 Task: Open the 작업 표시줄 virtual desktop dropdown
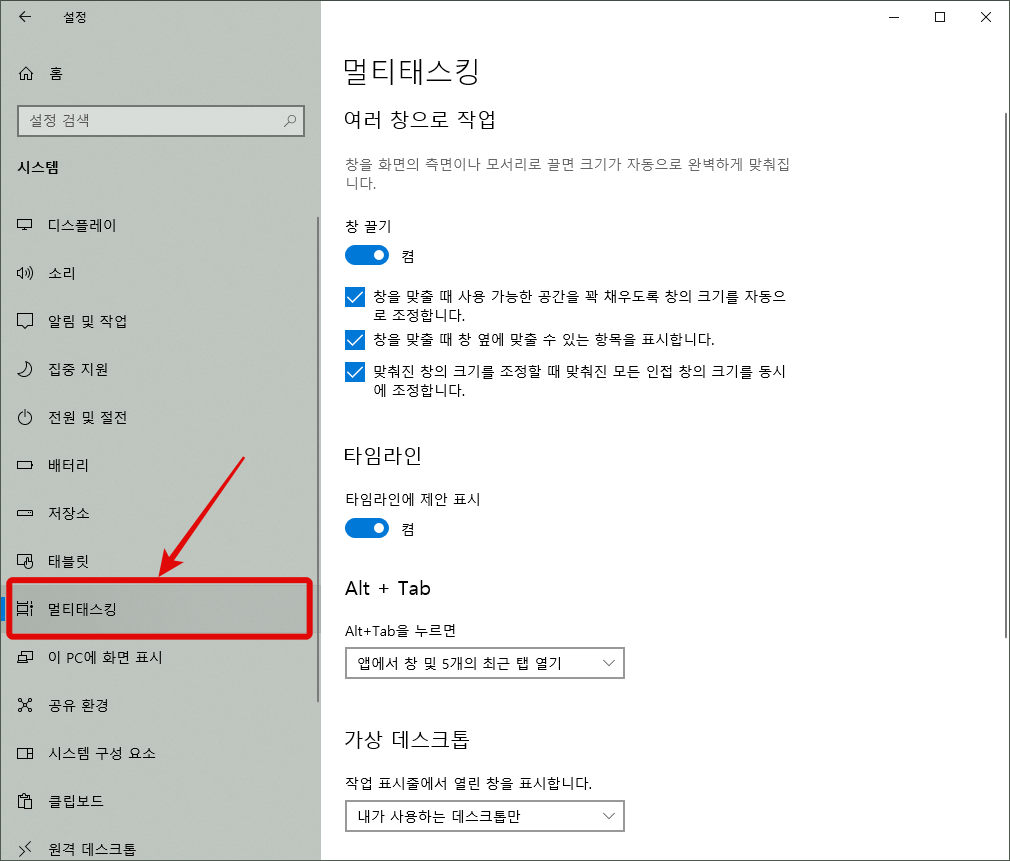(x=485, y=816)
